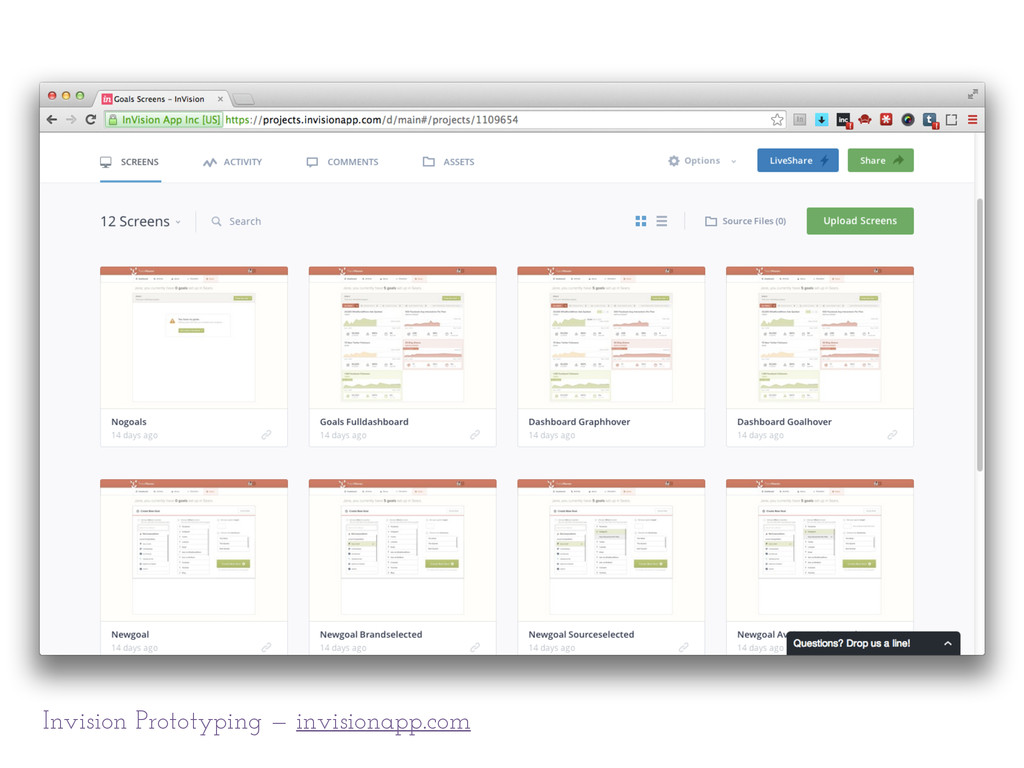Click the blue download arrow extension icon
1024x768 pixels.
[822, 120]
